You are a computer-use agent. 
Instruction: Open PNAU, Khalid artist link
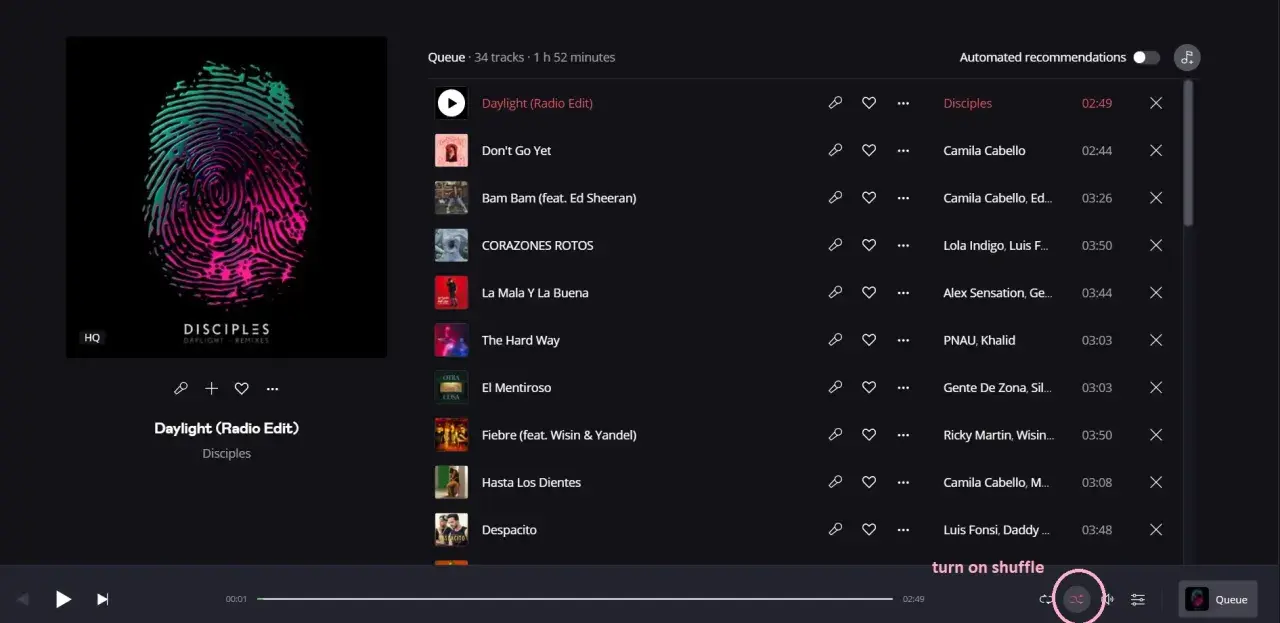pyautogui.click(x=979, y=340)
